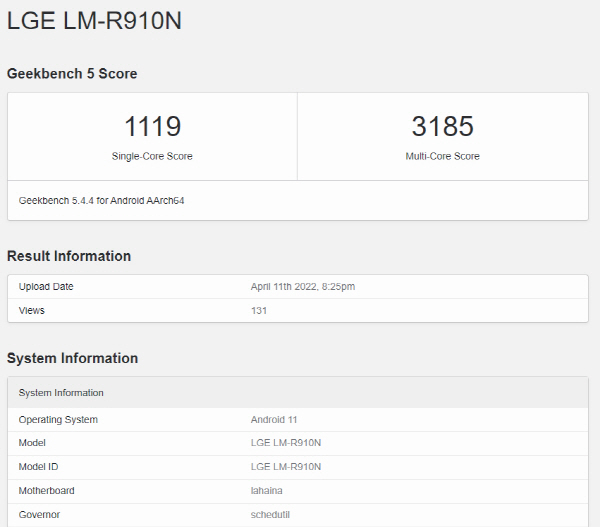Screen dimensions: 600x527
Task: Click the System Information table header row
Action: pos(298,393)
